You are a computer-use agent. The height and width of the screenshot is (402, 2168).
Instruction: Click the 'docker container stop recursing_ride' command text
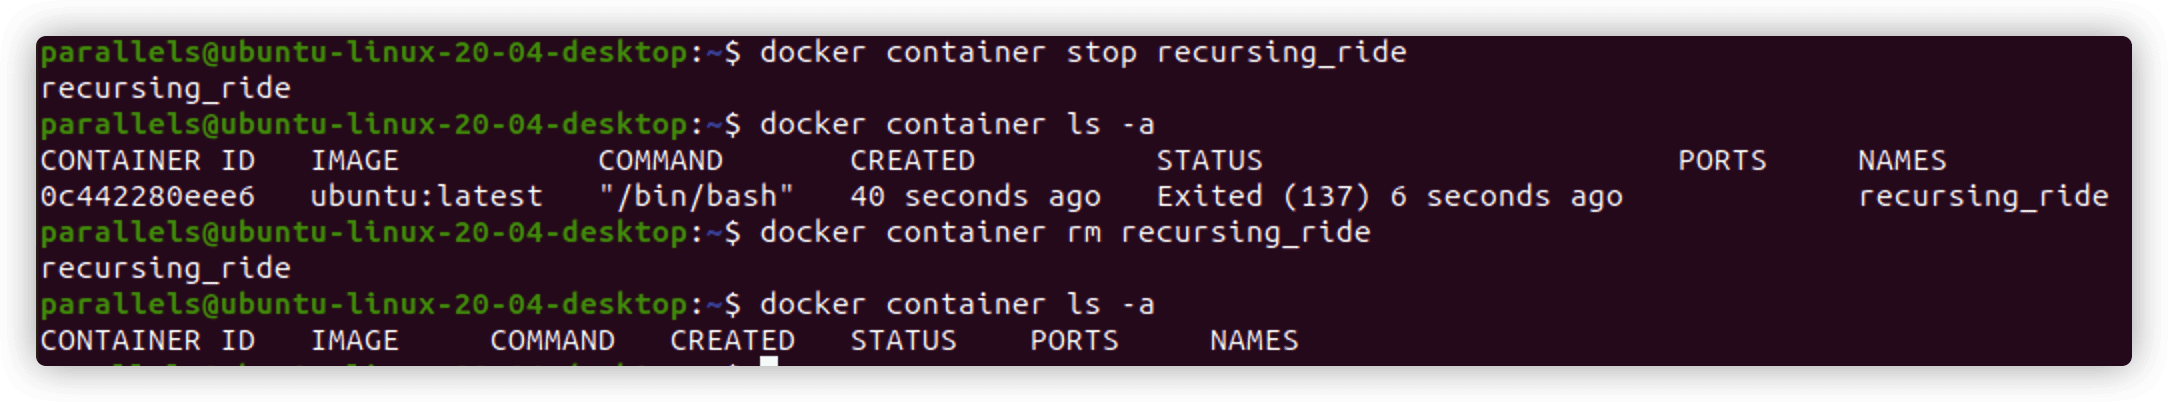[1083, 52]
